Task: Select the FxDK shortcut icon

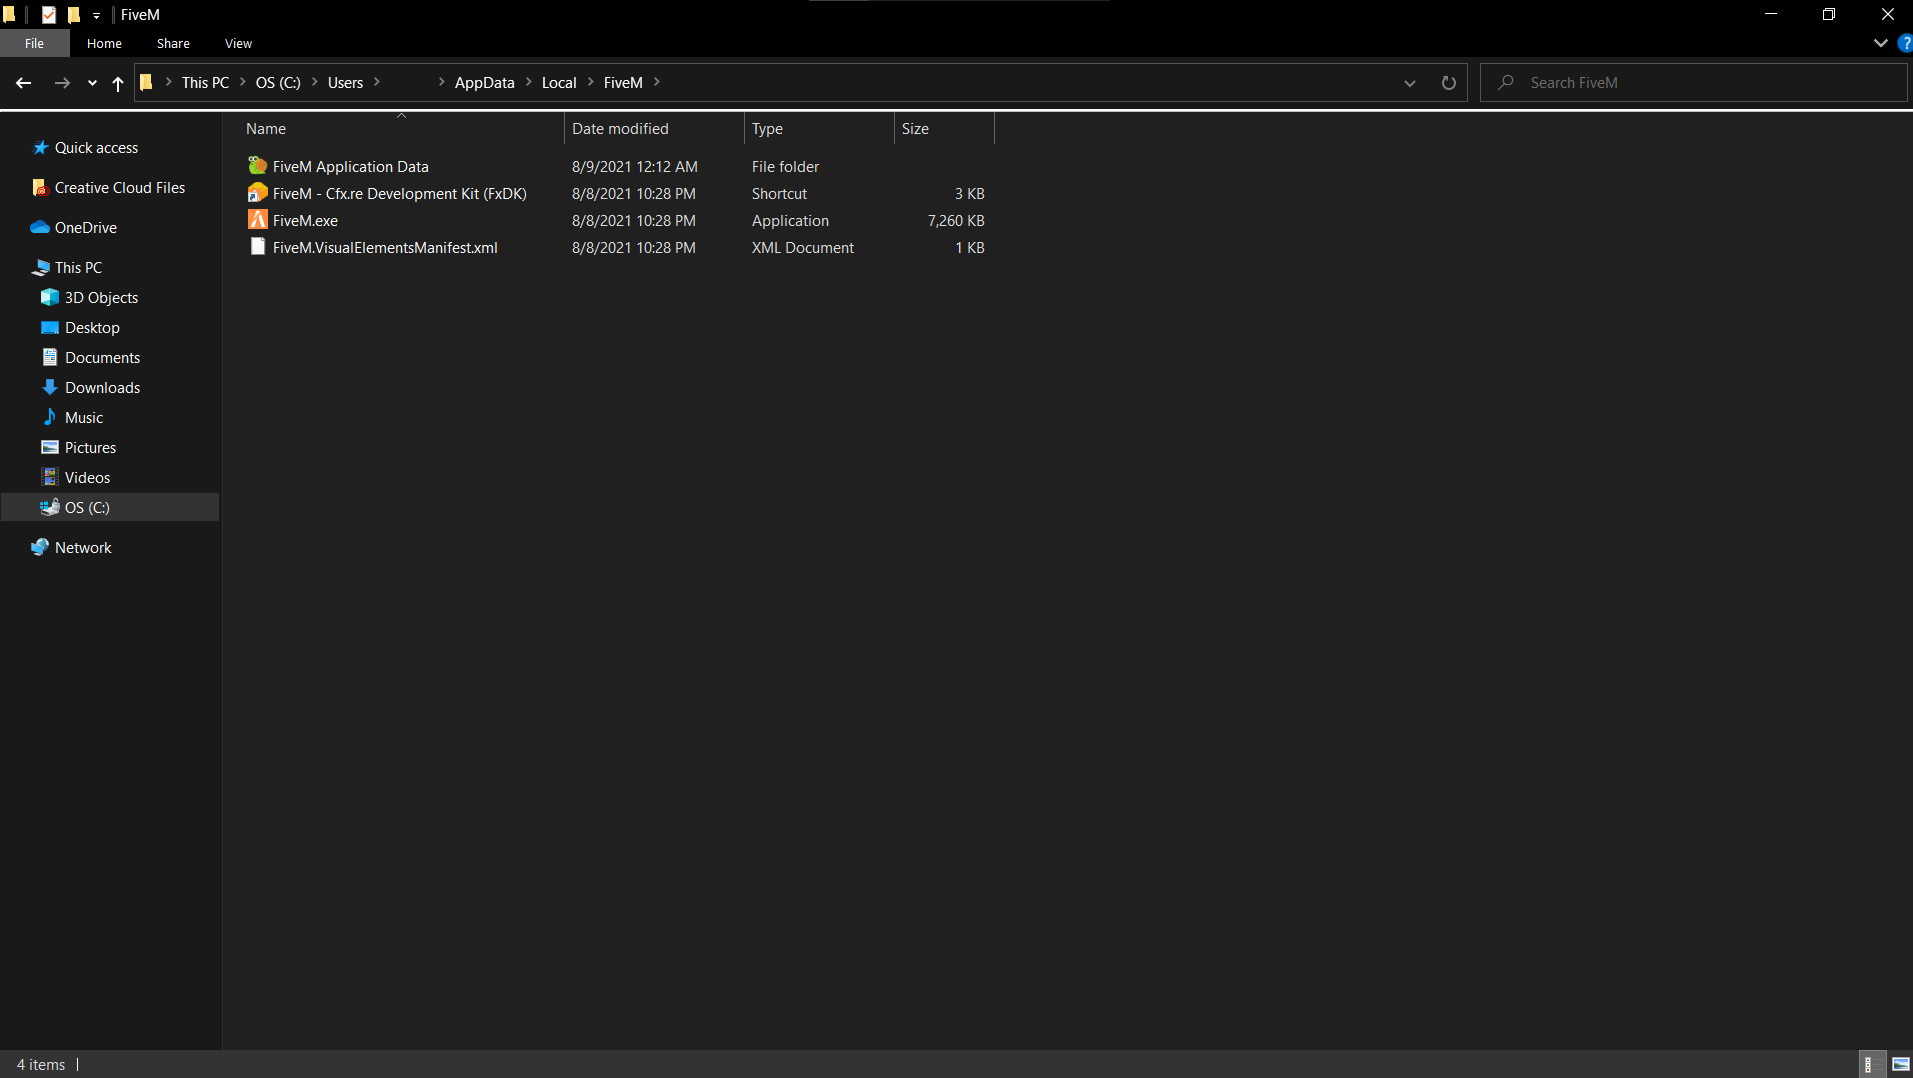Action: [258, 193]
